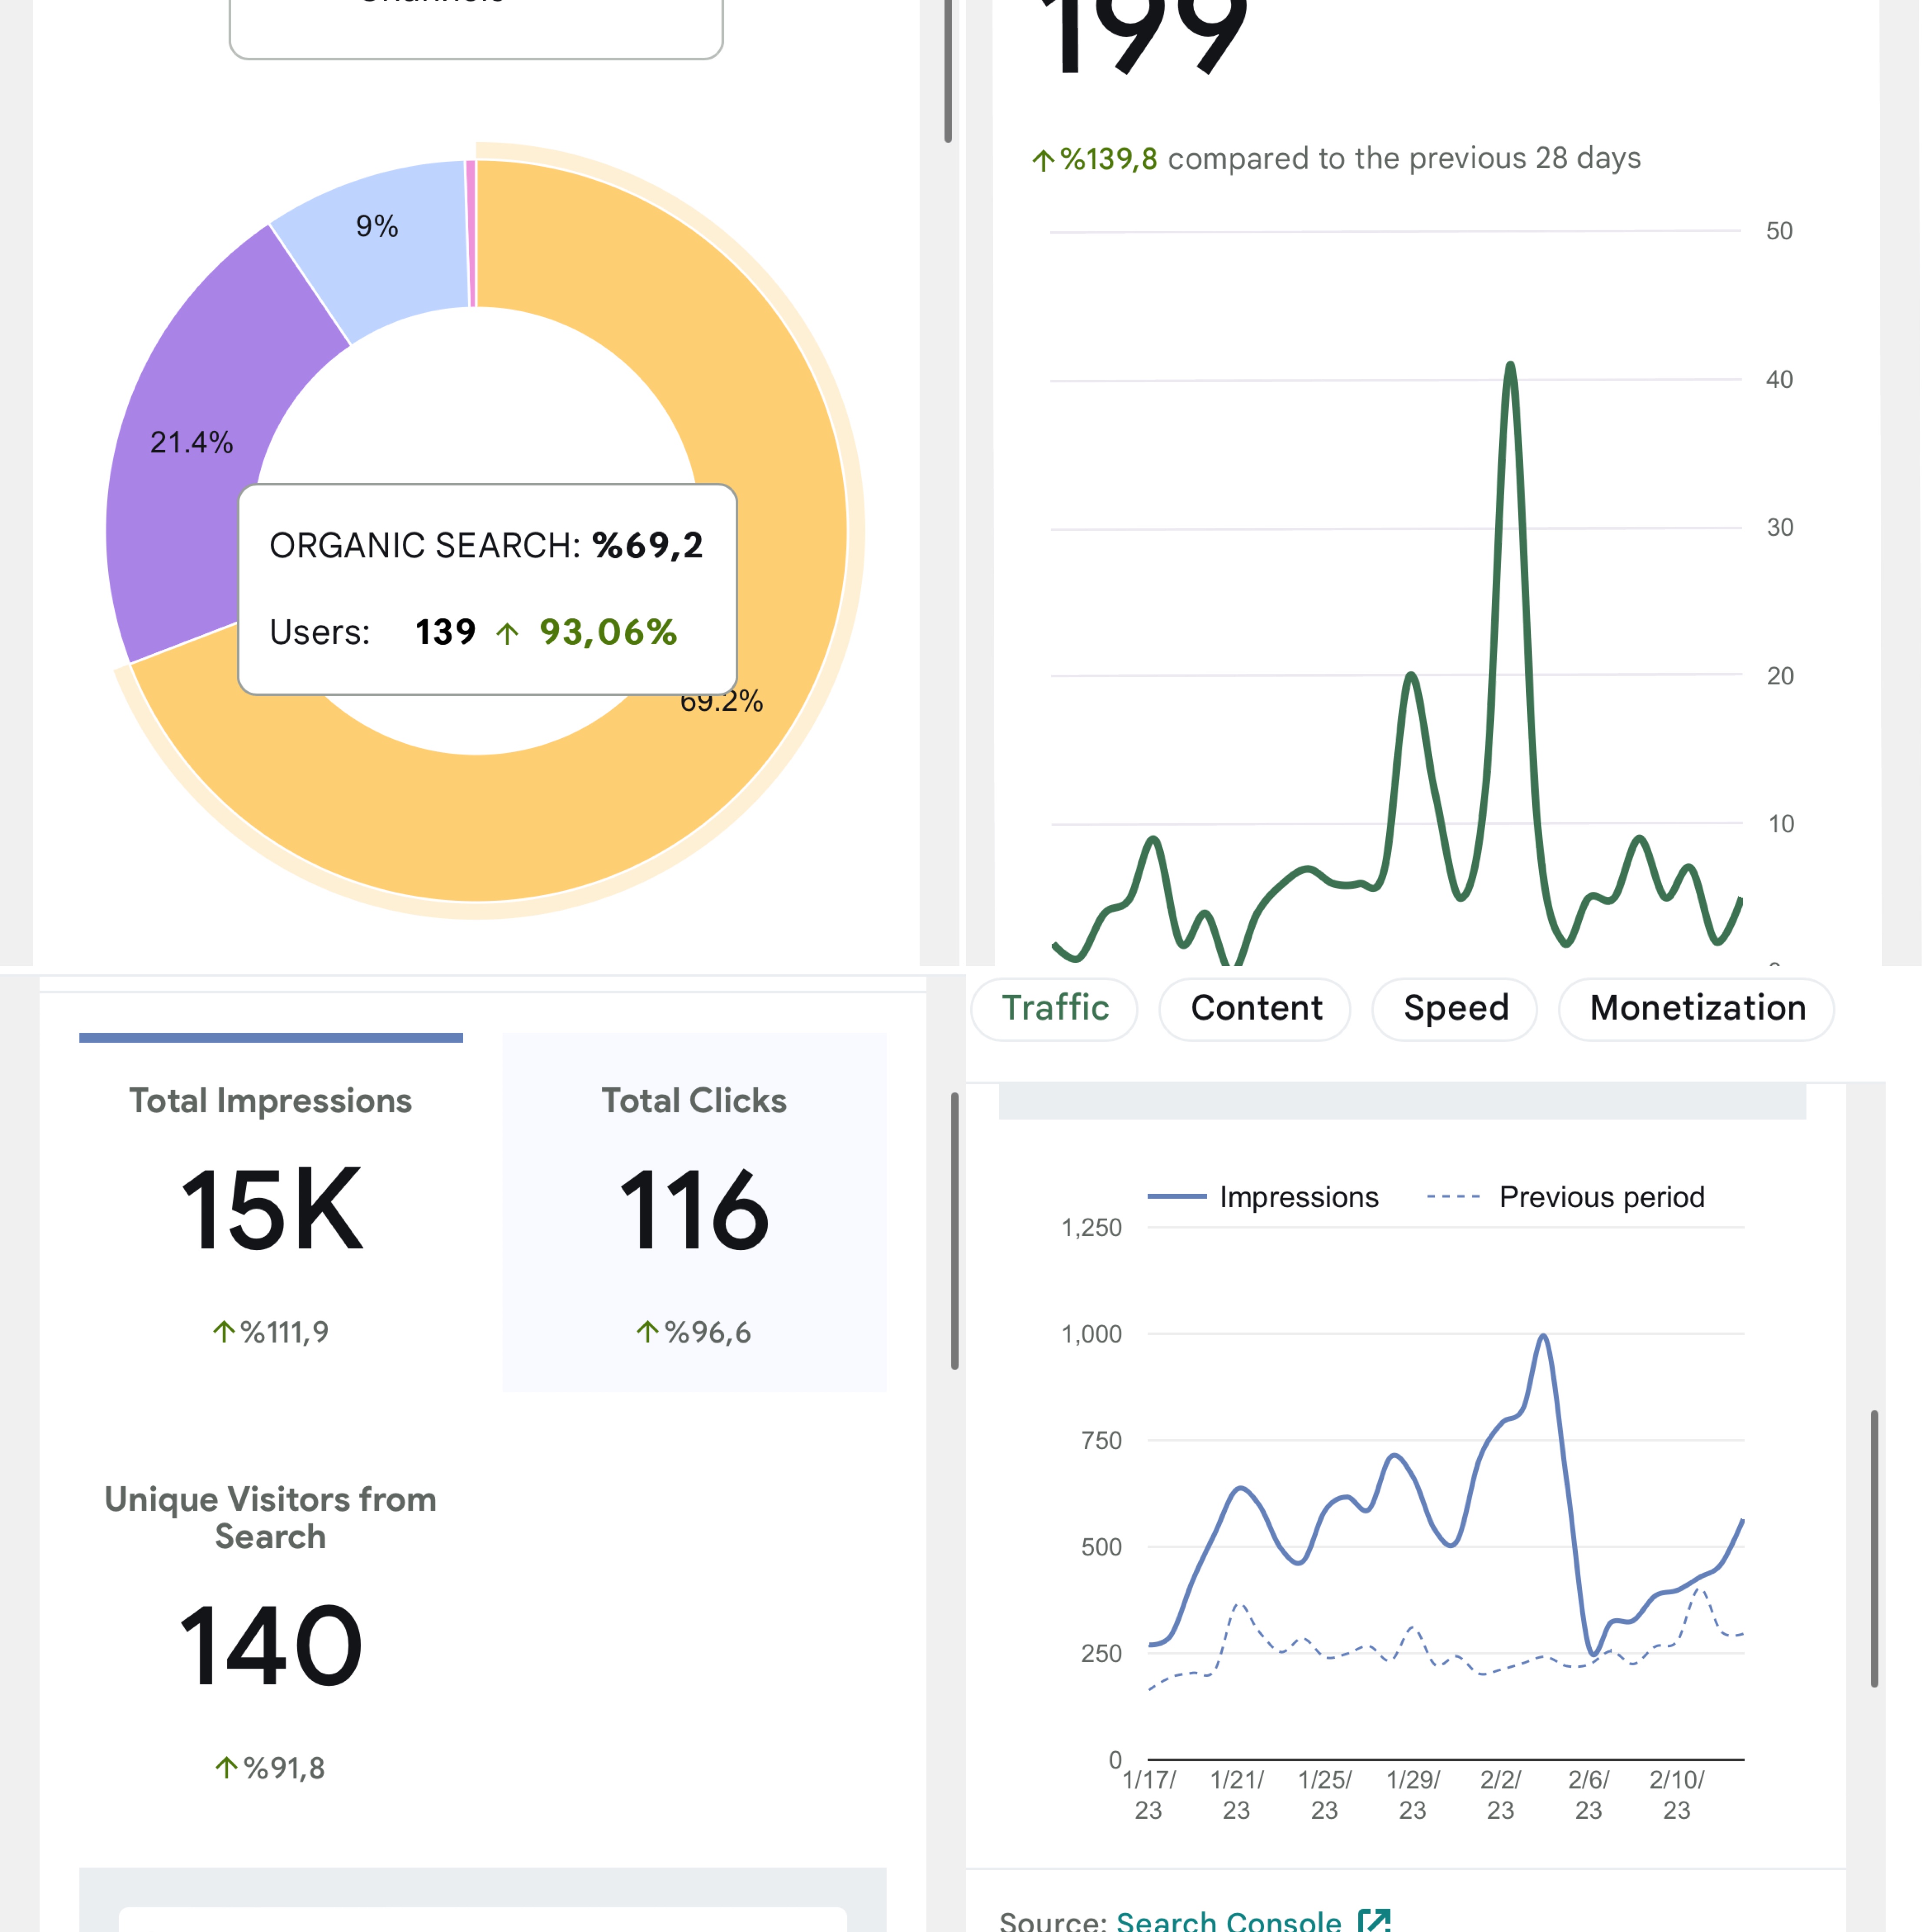The height and width of the screenshot is (1932, 1932).
Task: Click the "compared to the previous 28 days" text
Action: pyautogui.click(x=1404, y=158)
